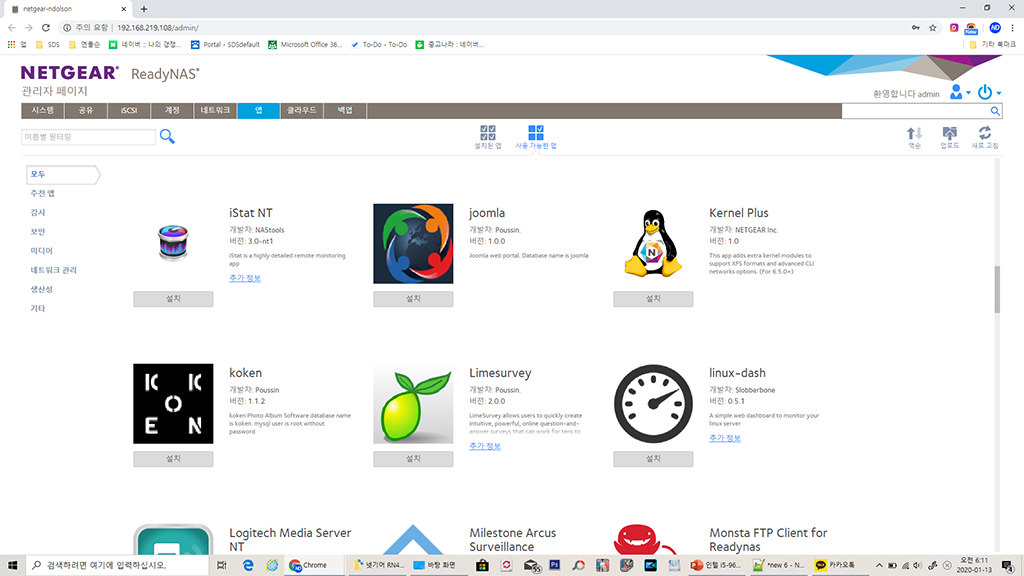Open KakaoTalk taskbar item

point(835,565)
